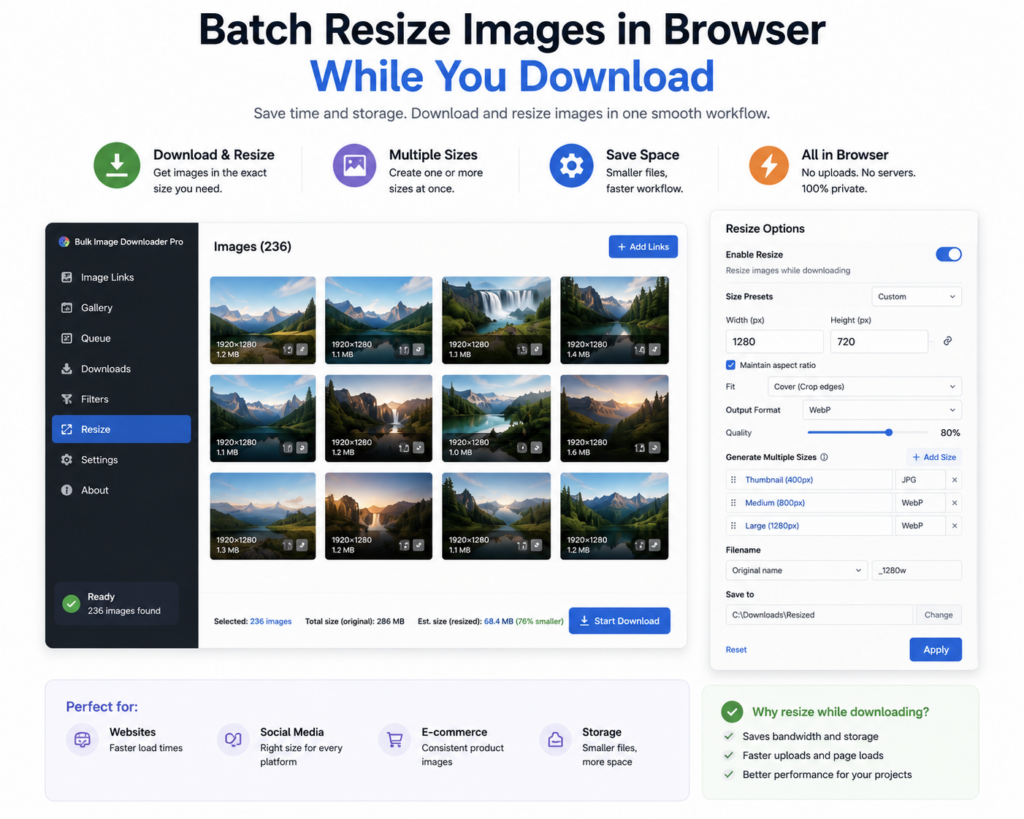Click the Width (px) input field
Image resolution: width=1024 pixels, height=819 pixels.
774,342
